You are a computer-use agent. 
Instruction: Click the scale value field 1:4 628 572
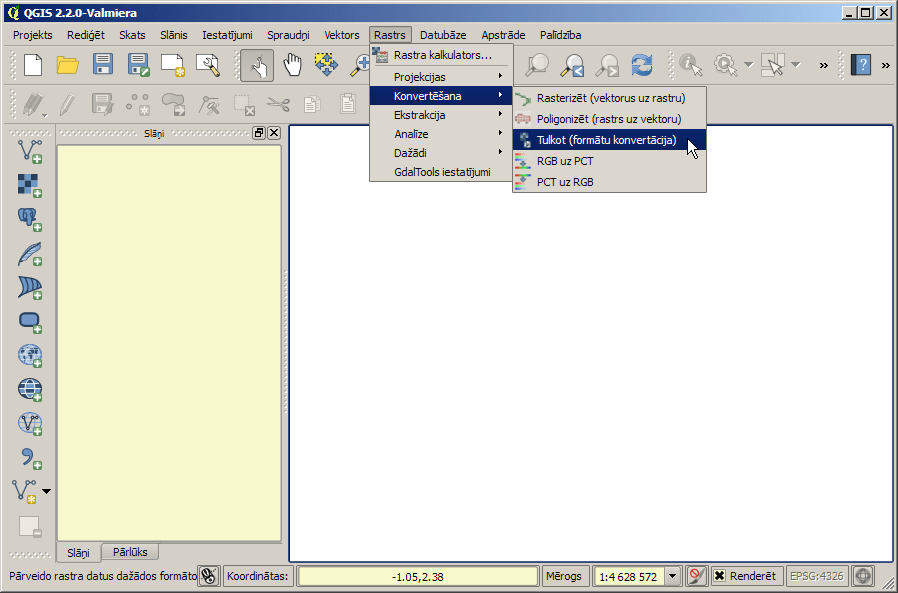pyautogui.click(x=629, y=576)
